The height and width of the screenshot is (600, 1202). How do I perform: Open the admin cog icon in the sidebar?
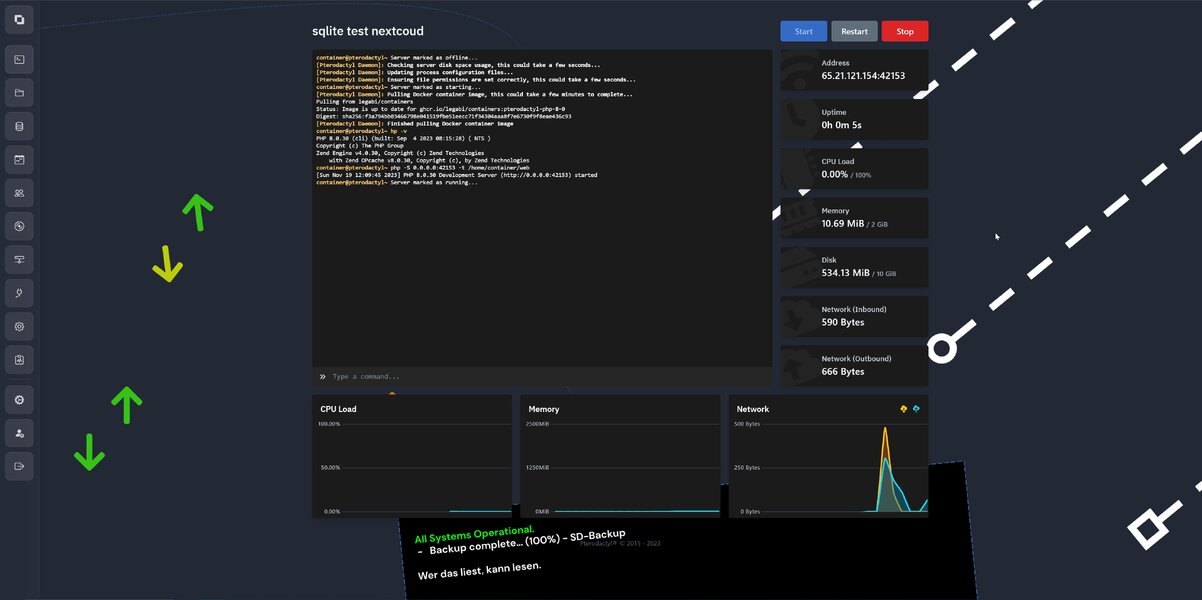19,399
